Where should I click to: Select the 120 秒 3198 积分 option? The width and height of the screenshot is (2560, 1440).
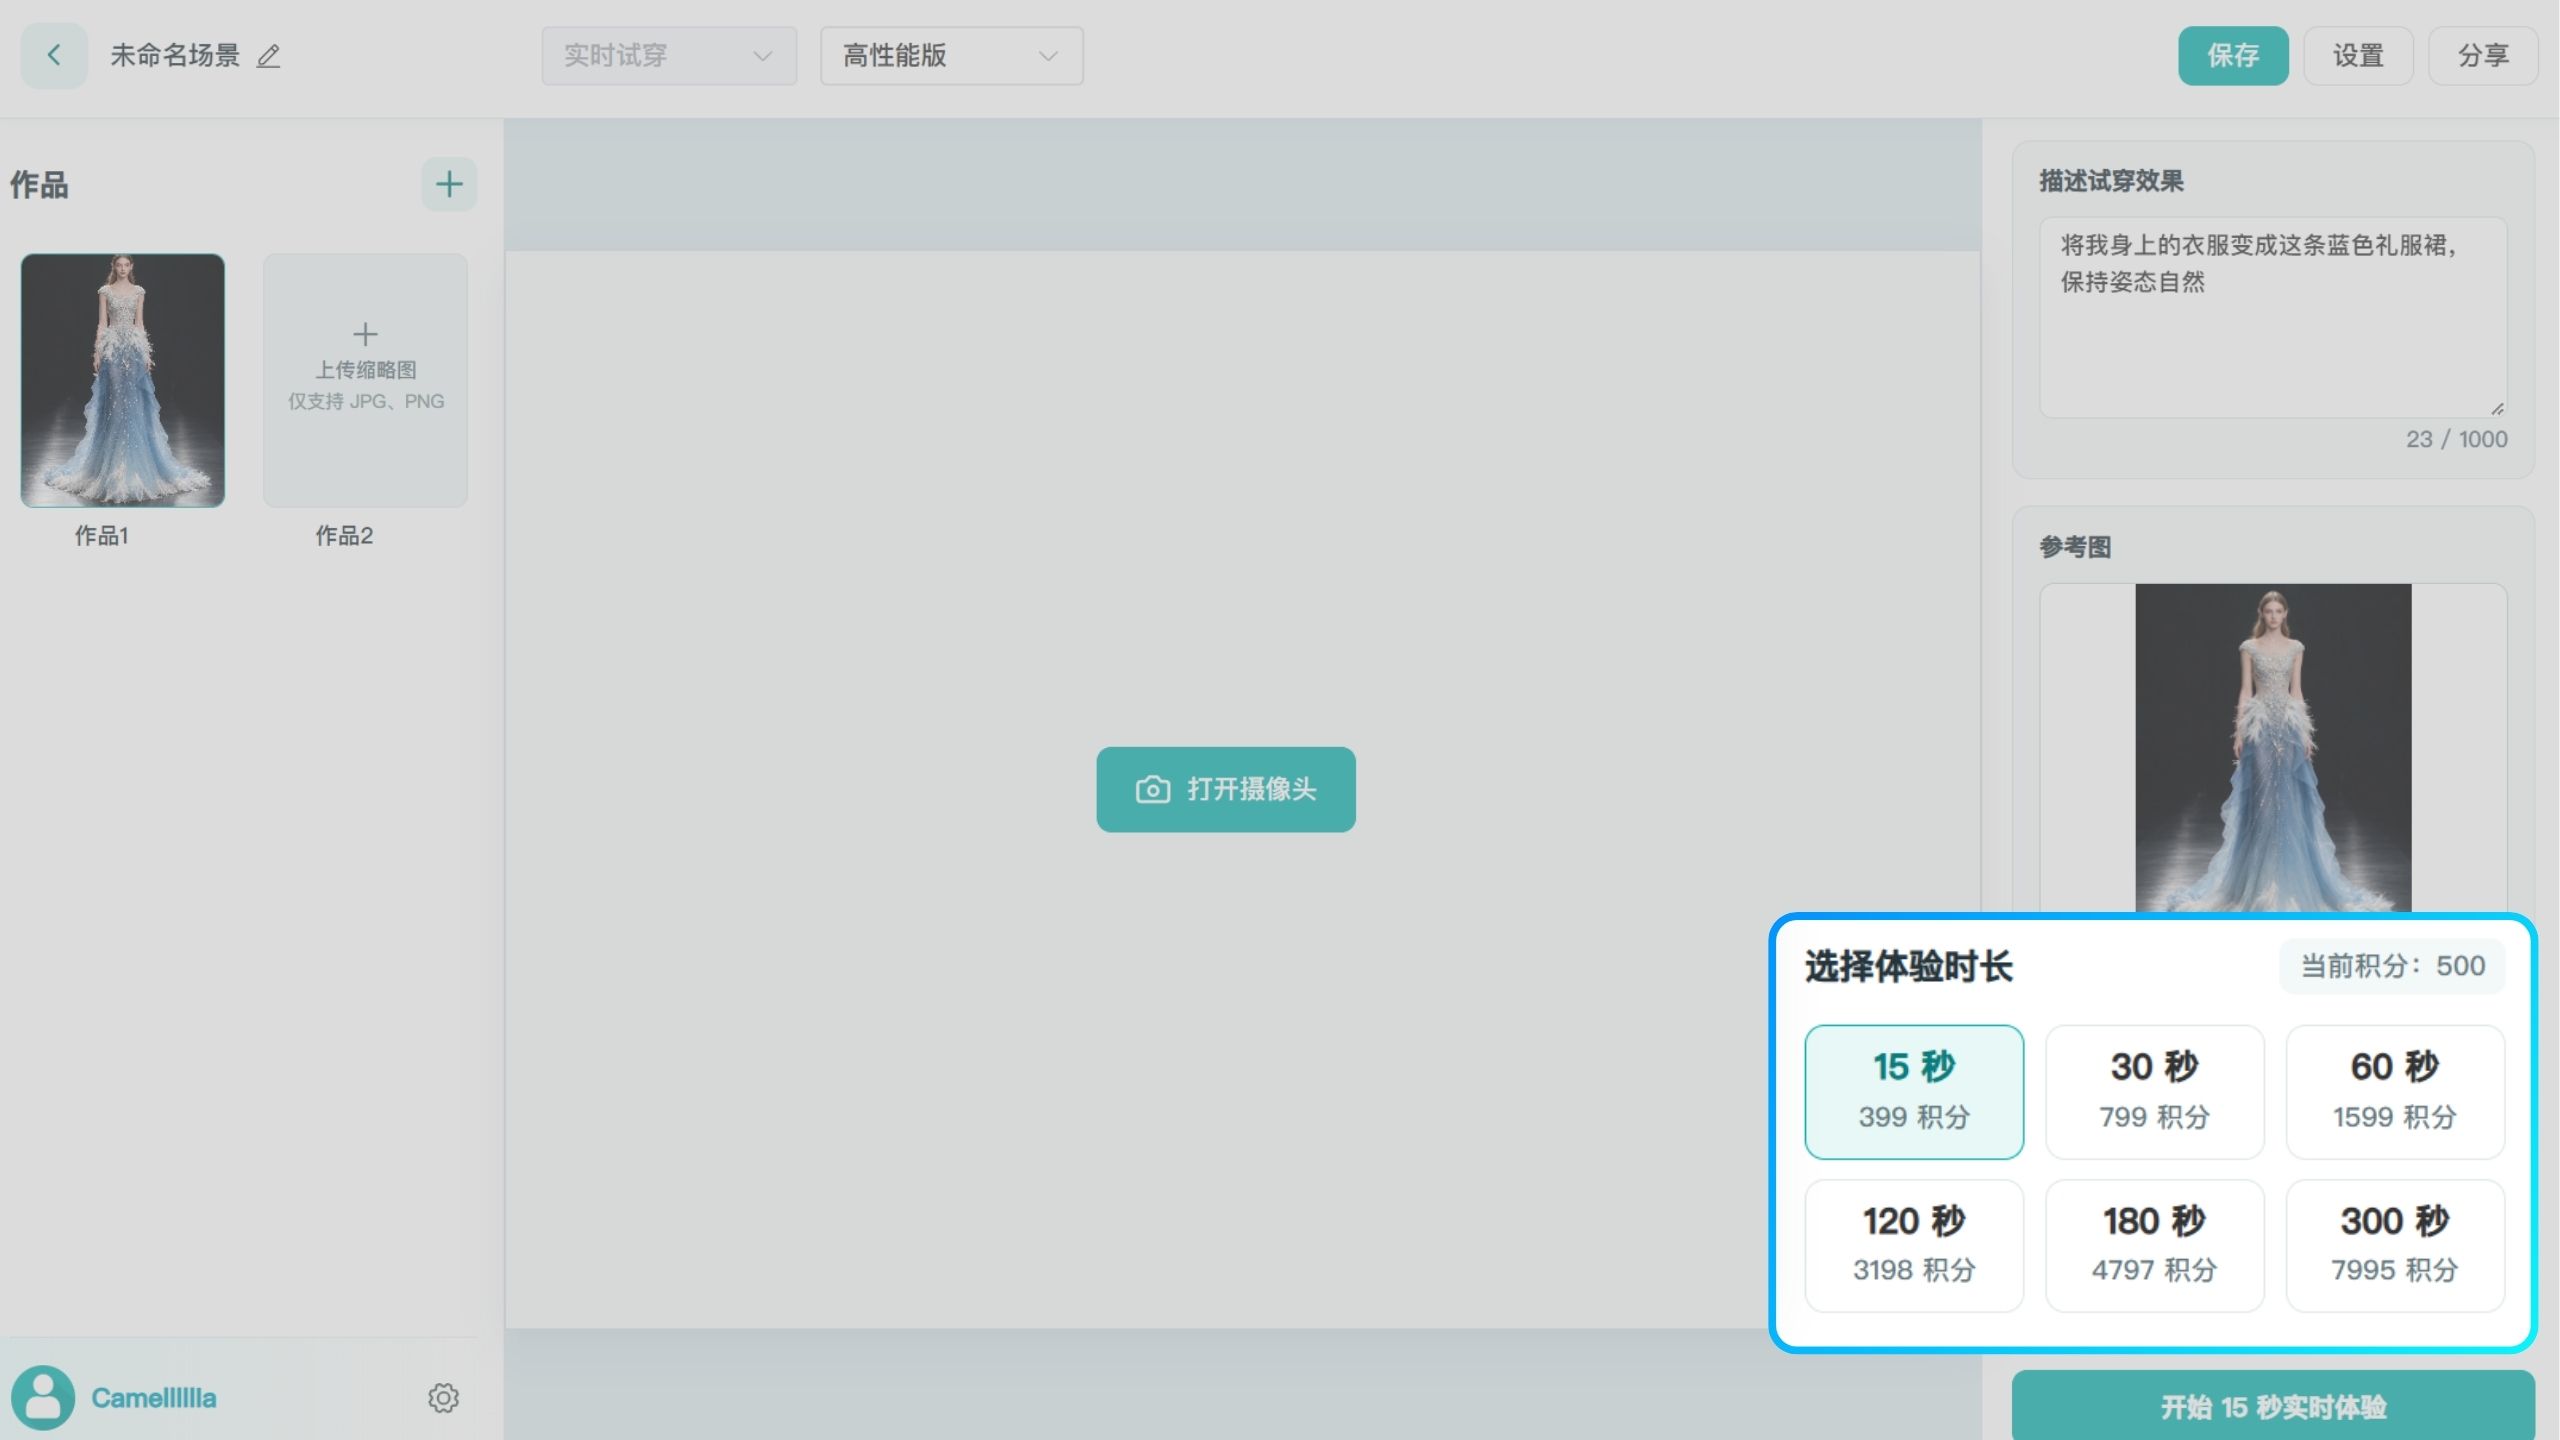point(1914,1246)
